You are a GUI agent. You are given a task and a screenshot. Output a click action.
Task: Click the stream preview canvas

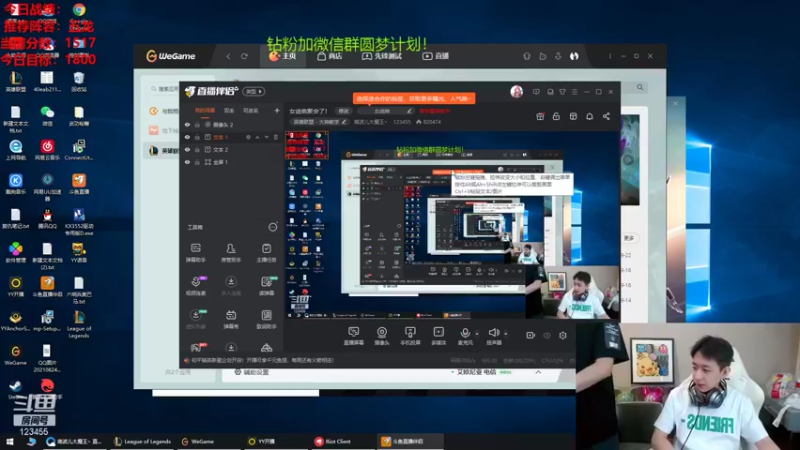pos(452,224)
